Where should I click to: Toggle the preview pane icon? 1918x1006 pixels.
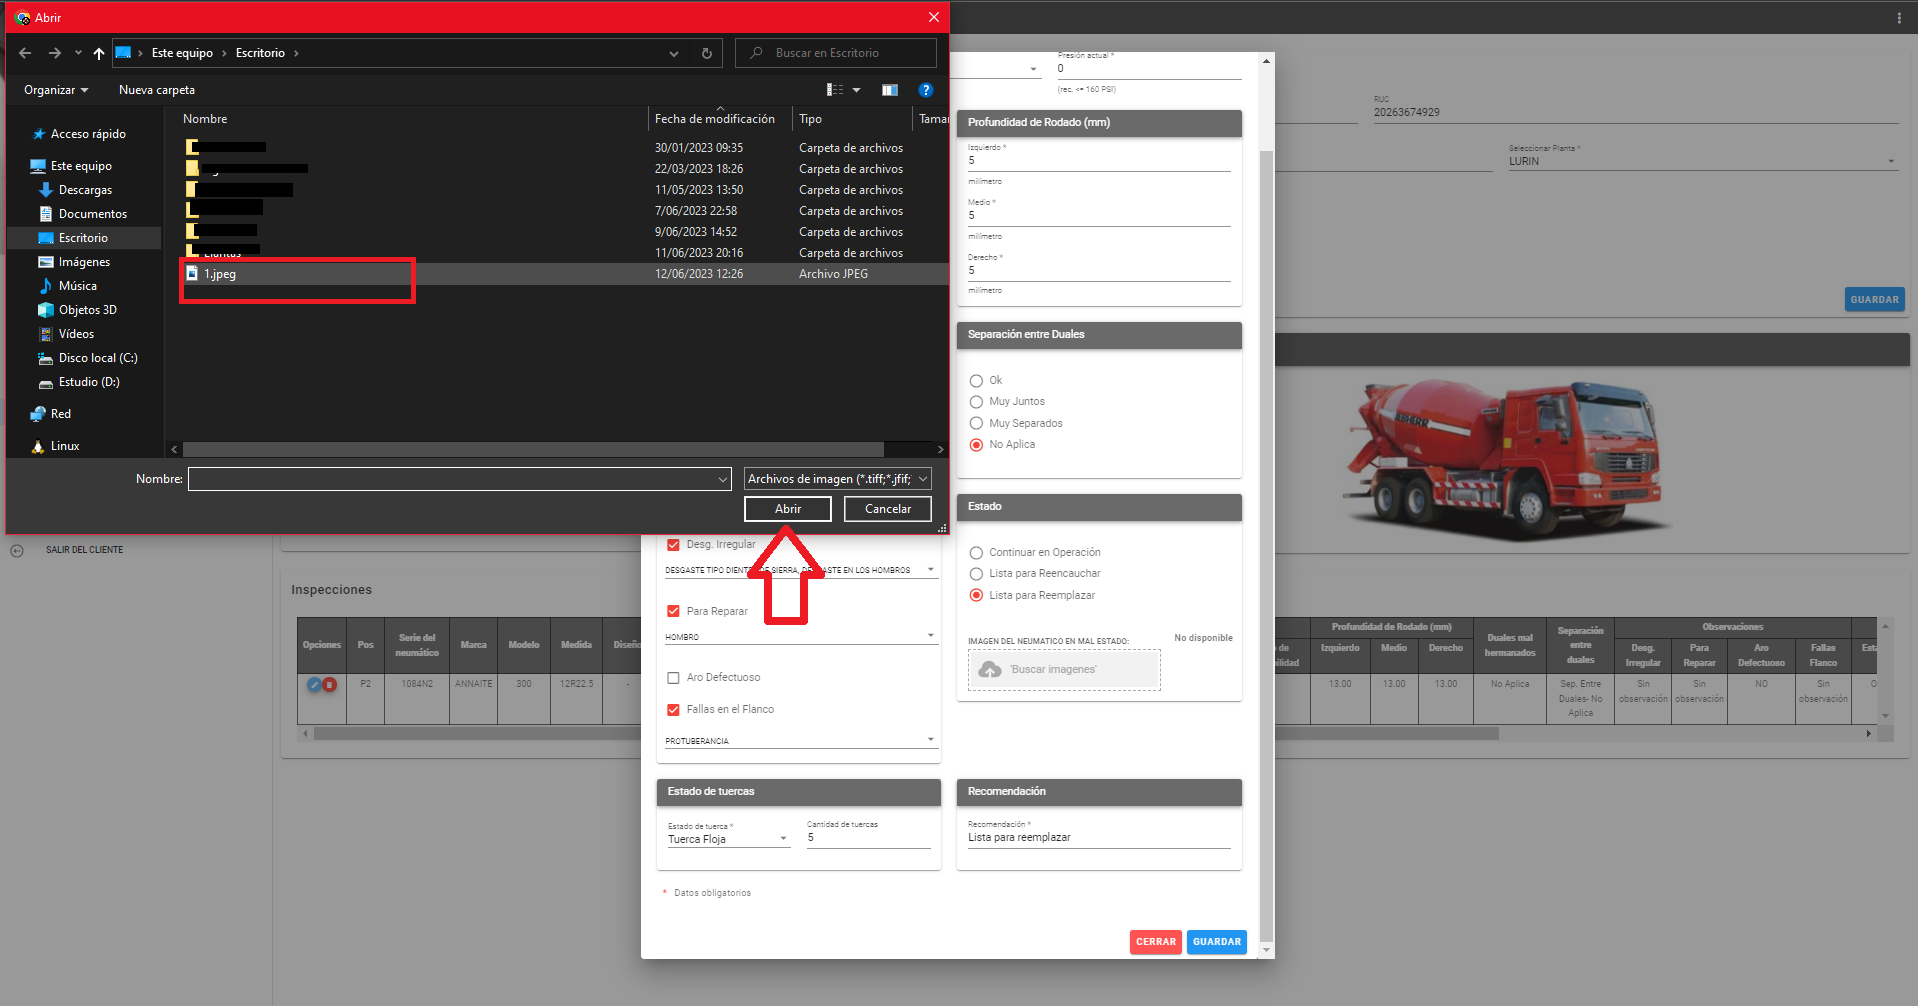889,90
